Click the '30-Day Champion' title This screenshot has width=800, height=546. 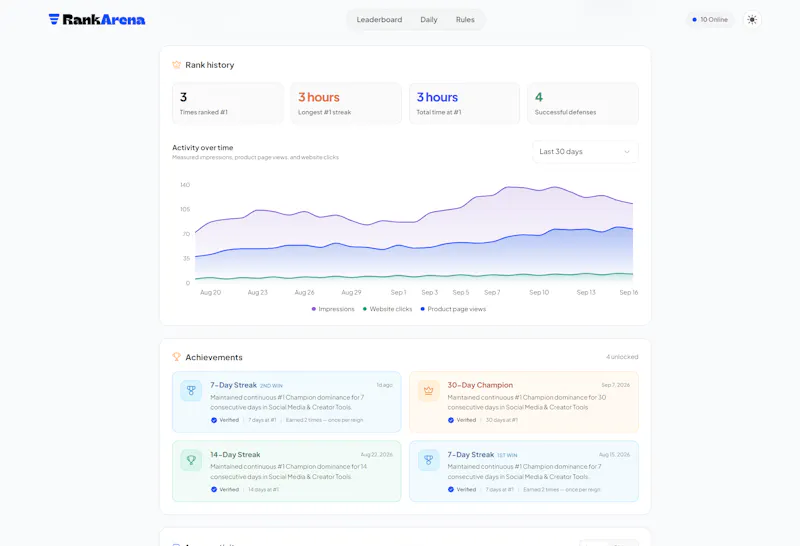(480, 385)
